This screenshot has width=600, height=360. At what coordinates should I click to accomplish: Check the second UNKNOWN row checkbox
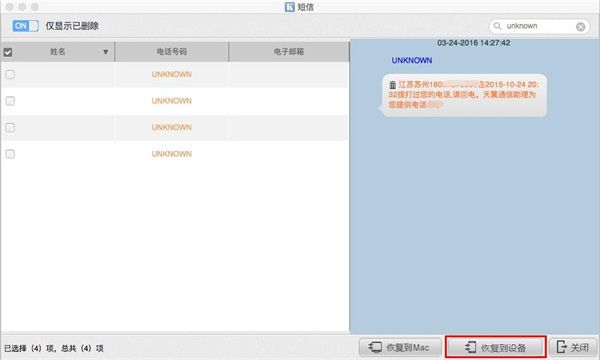[x=10, y=101]
